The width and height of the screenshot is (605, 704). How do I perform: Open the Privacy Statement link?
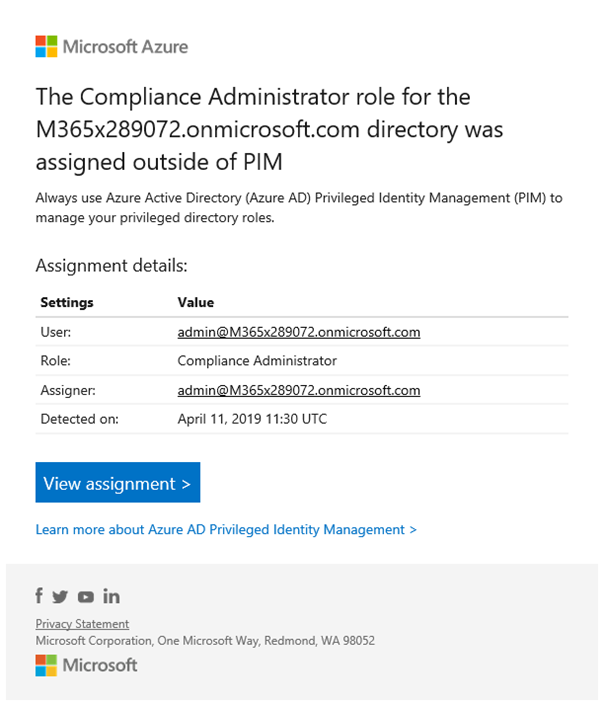click(x=82, y=624)
